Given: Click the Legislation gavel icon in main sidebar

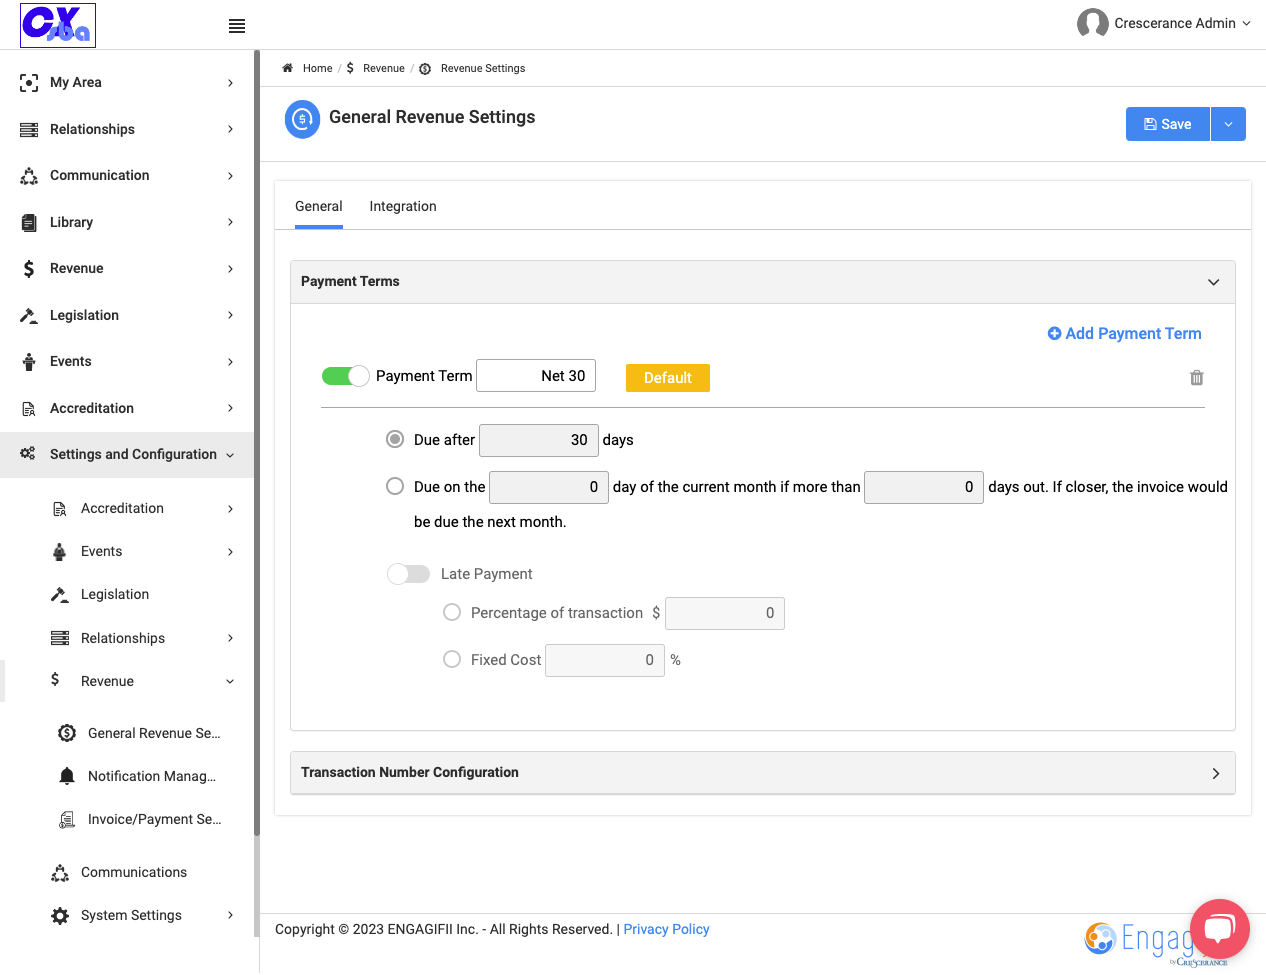Looking at the screenshot, I should [x=29, y=315].
